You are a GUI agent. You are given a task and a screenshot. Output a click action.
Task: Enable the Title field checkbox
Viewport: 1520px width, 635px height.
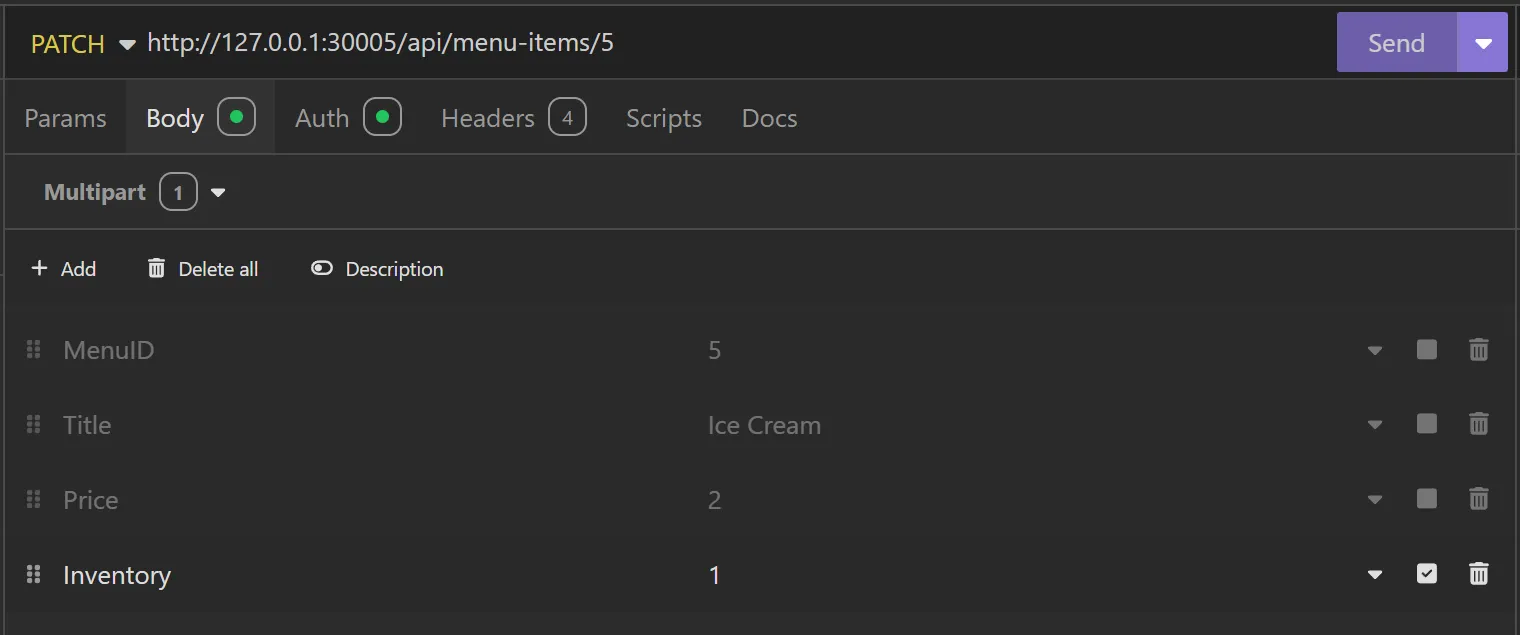pos(1427,424)
